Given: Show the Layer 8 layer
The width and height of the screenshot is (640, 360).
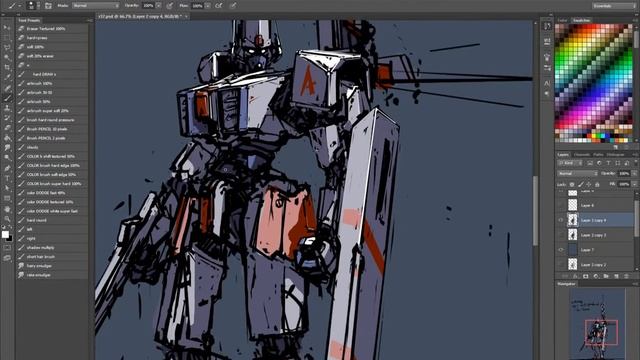Looking at the screenshot, I should pyautogui.click(x=561, y=205).
